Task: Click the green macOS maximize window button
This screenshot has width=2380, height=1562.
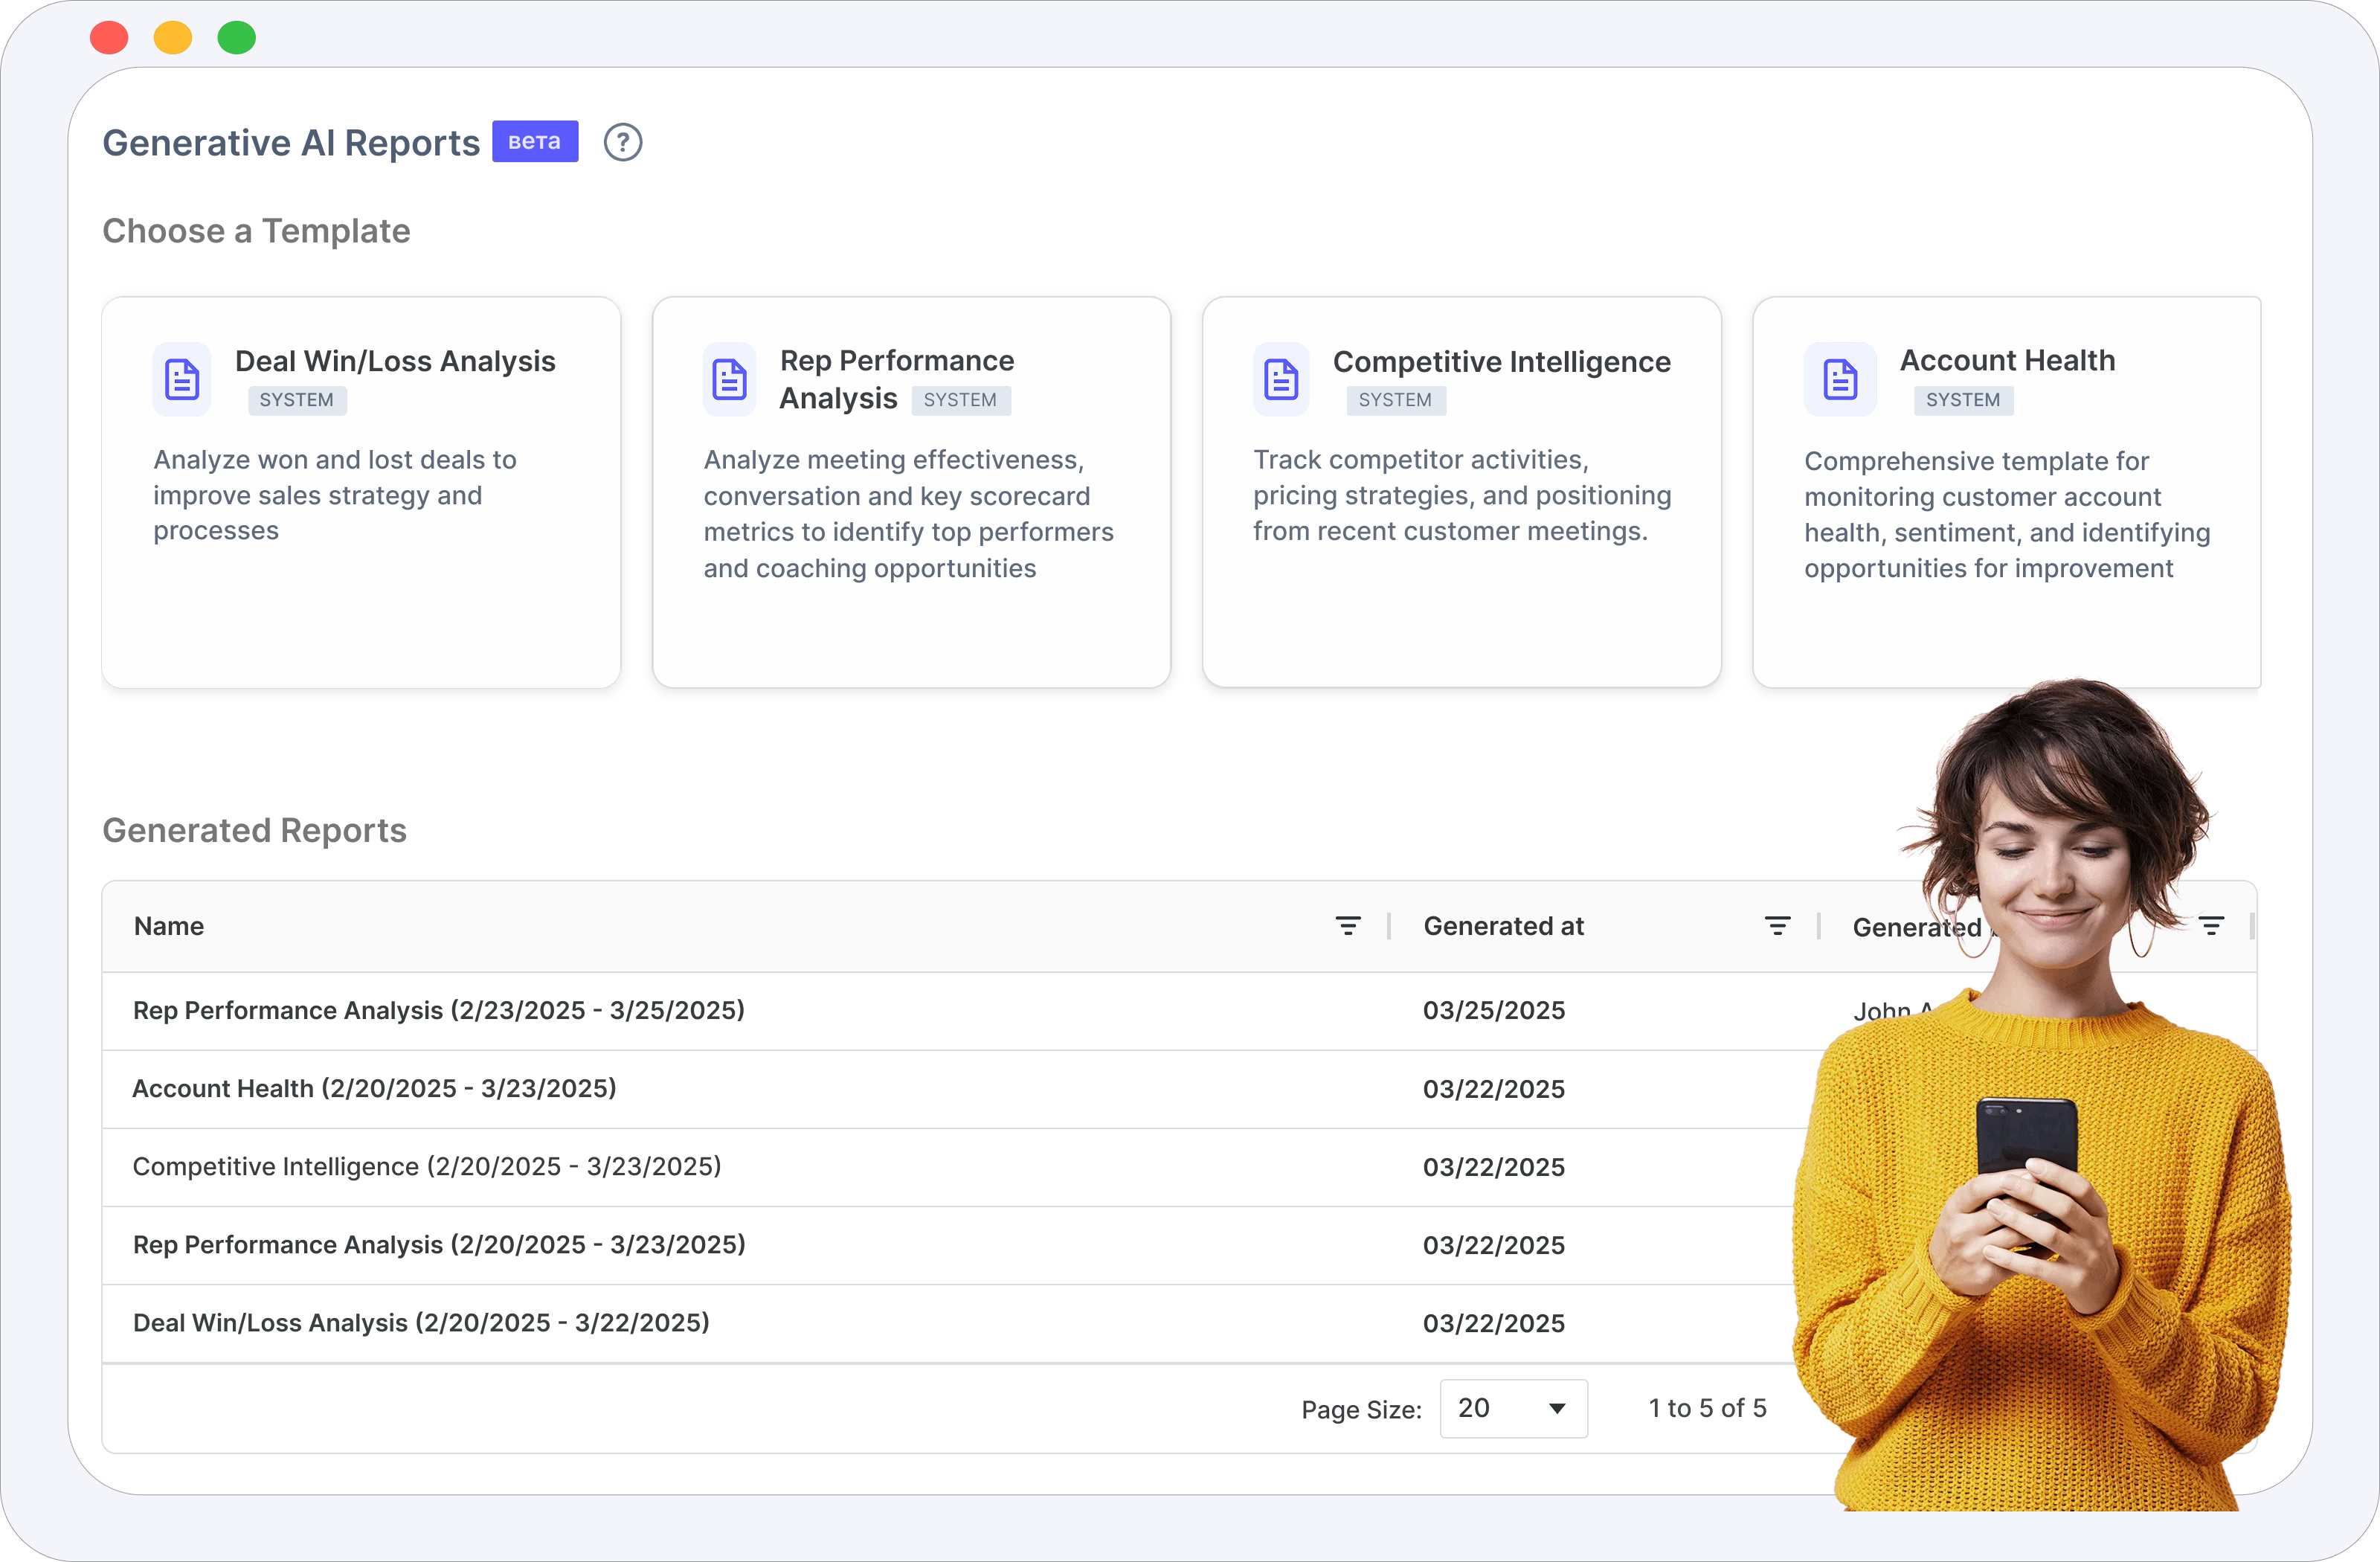Action: tap(237, 38)
